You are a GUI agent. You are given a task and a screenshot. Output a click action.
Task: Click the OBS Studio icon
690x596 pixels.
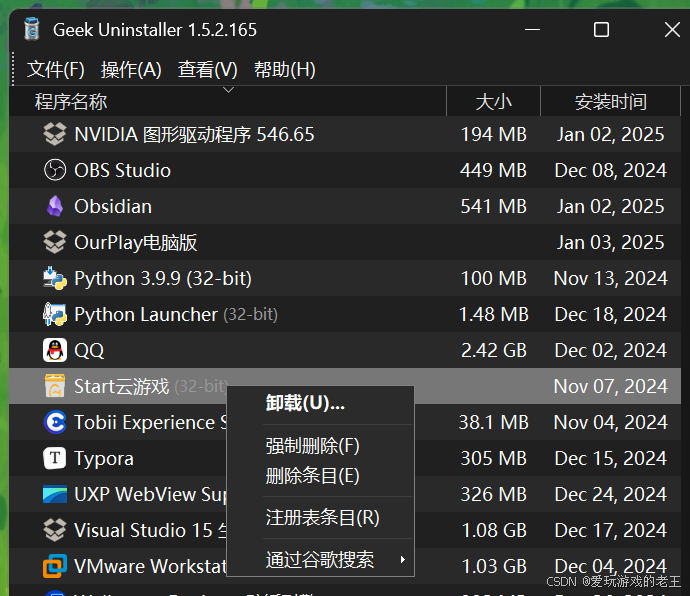[x=55, y=170]
